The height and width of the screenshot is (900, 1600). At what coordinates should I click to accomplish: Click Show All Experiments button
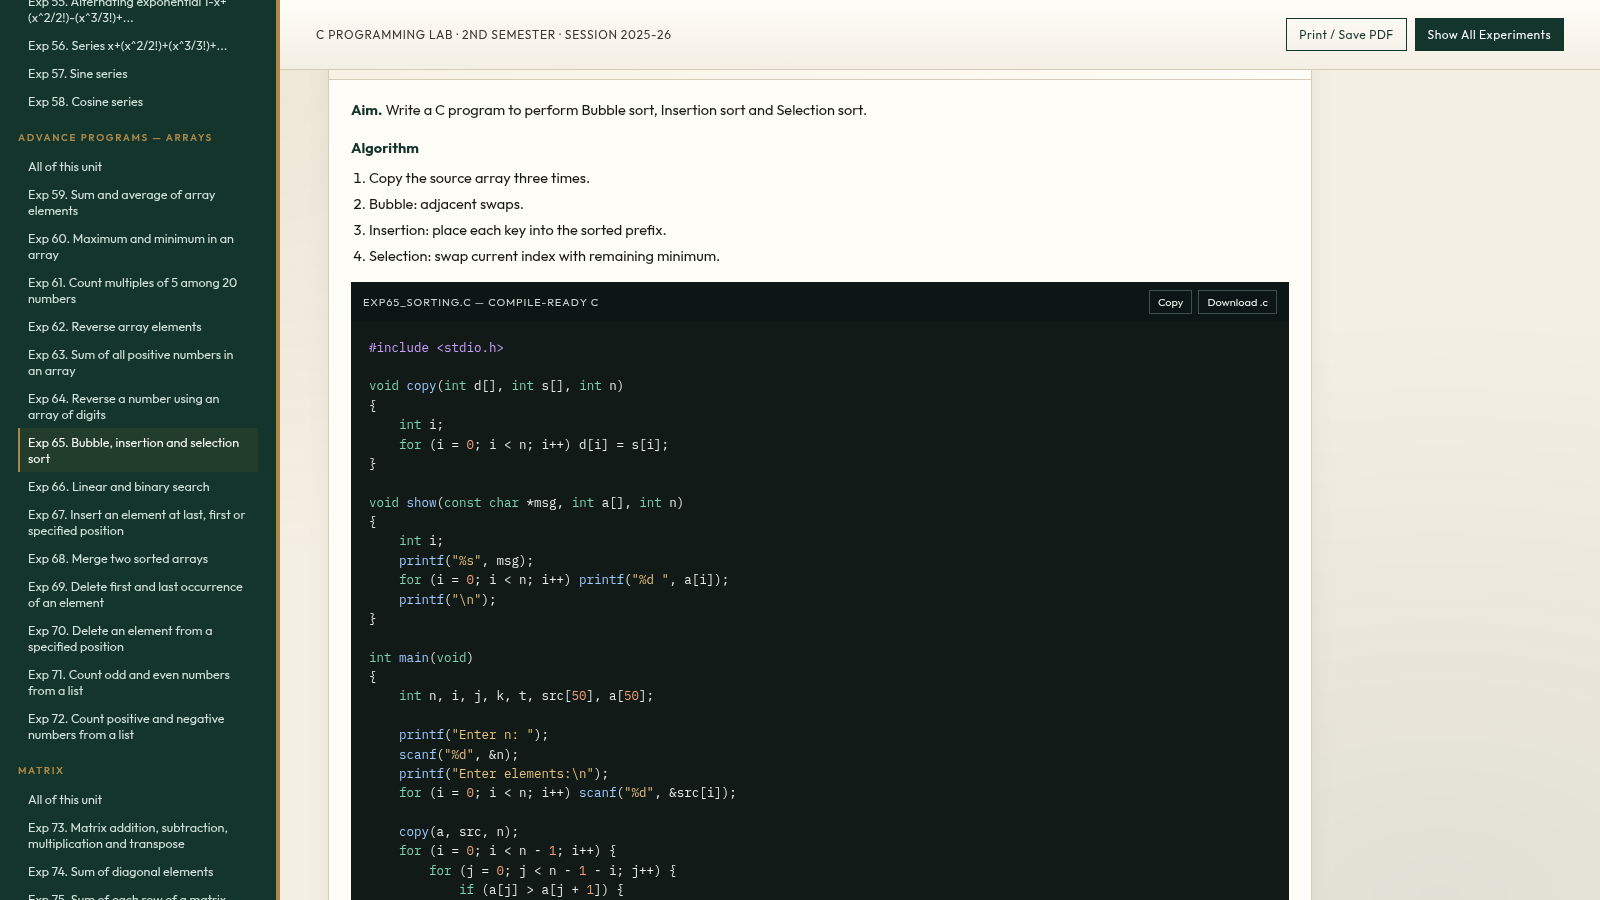coord(1489,35)
